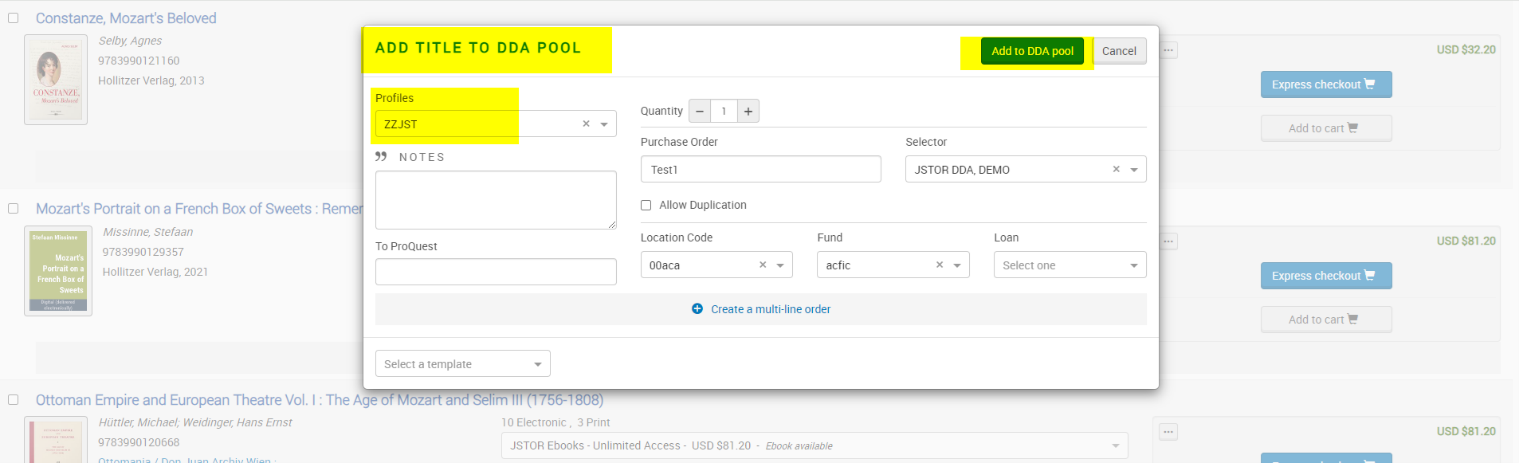
Task: Open more options for Mozart's Portrait title
Action: tap(1168, 241)
